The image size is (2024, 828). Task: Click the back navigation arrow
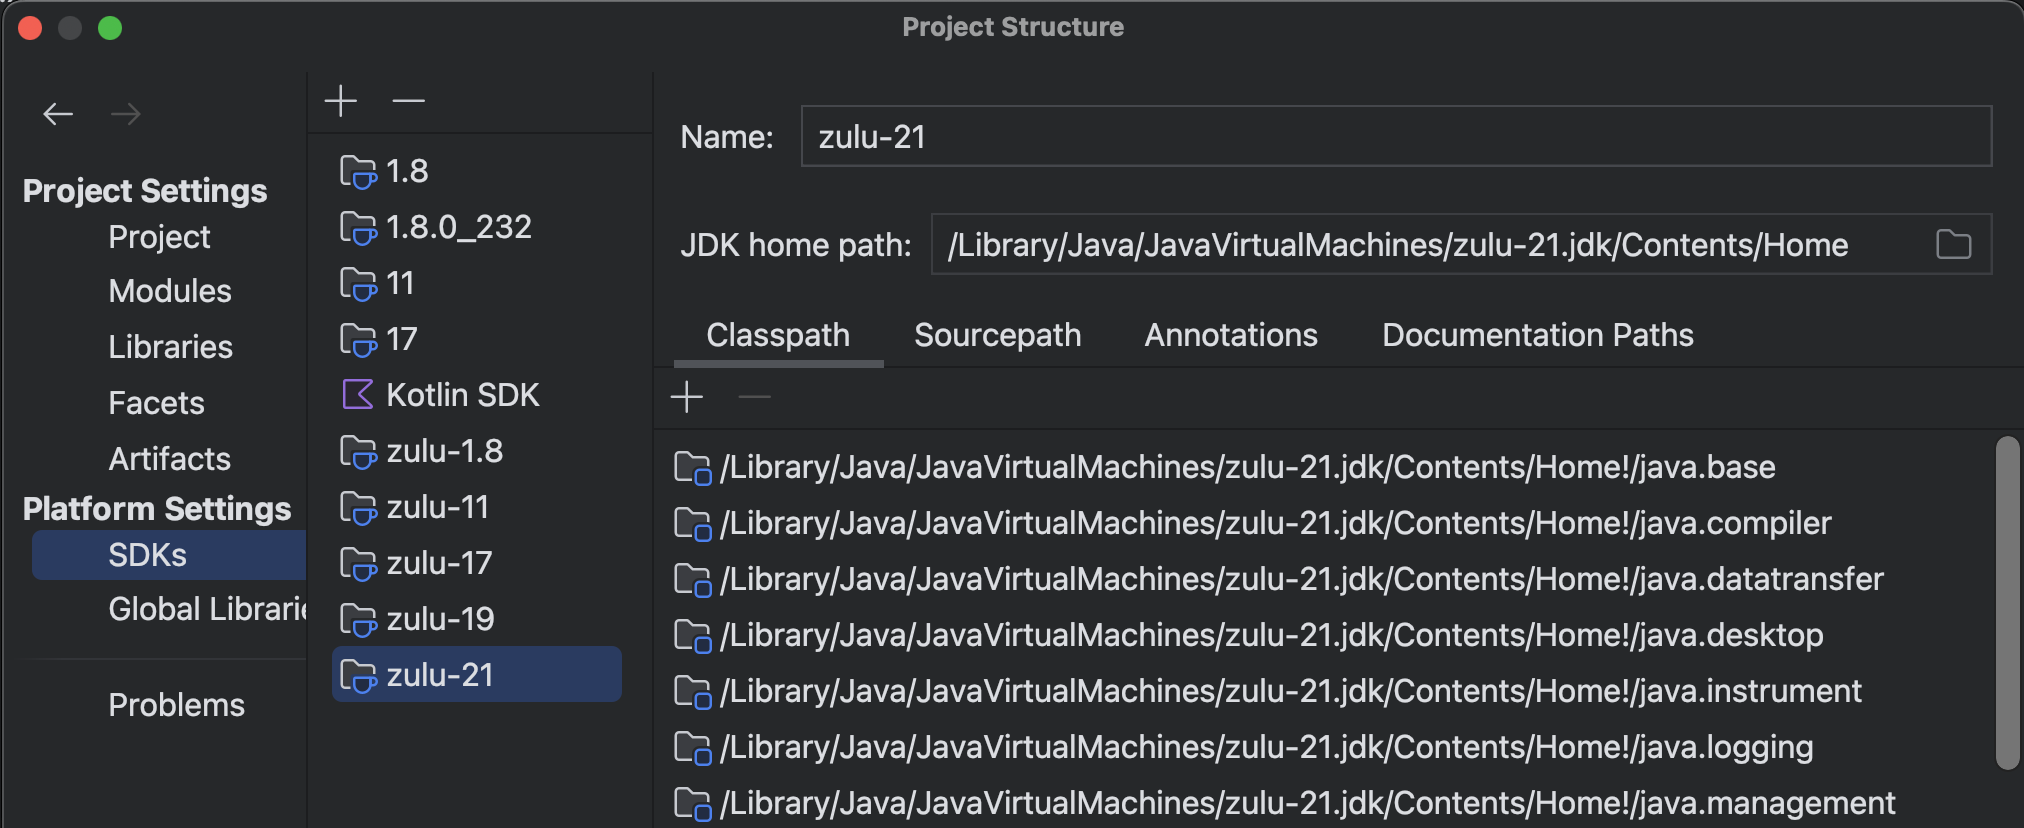pos(58,114)
